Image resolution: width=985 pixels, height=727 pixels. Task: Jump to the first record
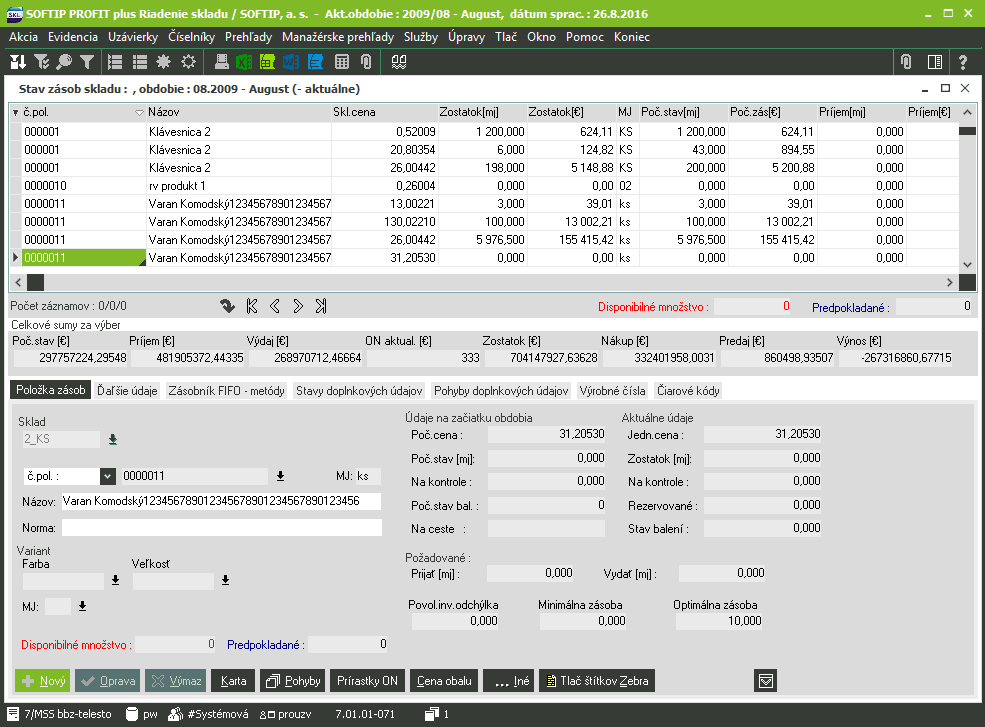coord(252,306)
